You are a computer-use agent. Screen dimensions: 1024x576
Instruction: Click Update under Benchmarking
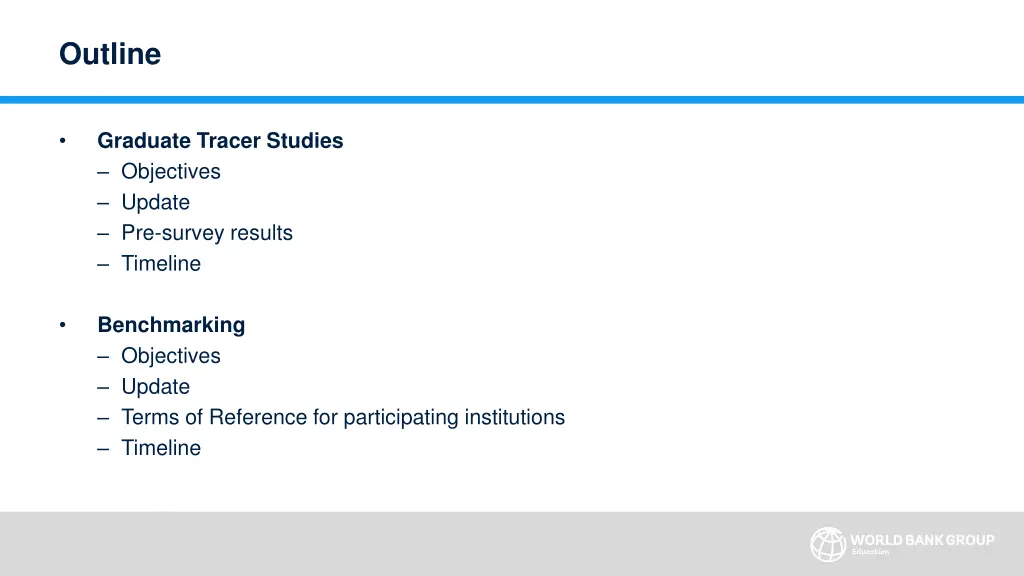155,387
